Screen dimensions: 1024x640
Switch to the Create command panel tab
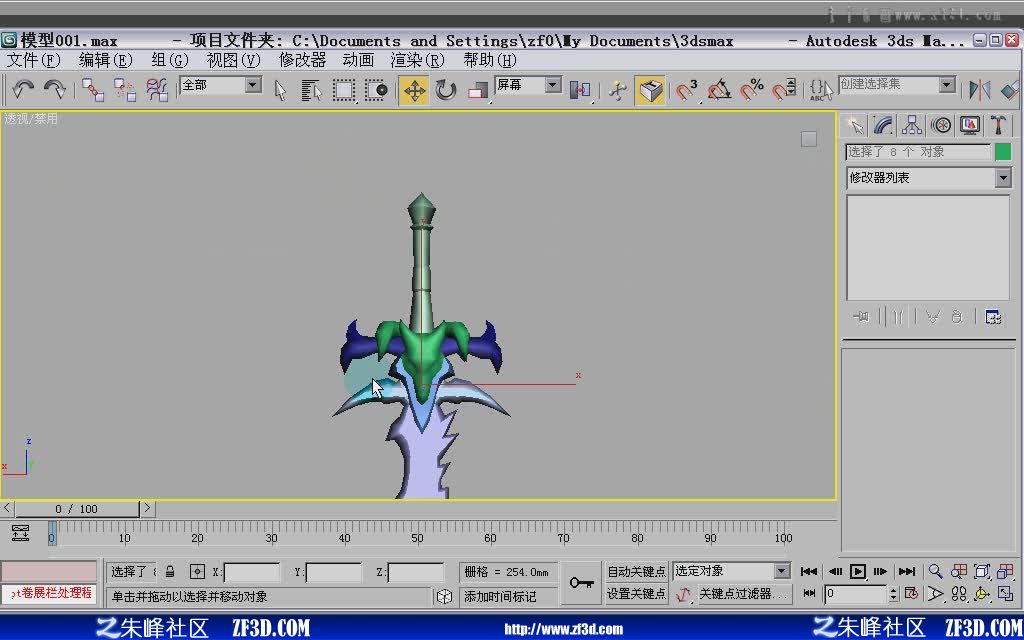pos(854,125)
